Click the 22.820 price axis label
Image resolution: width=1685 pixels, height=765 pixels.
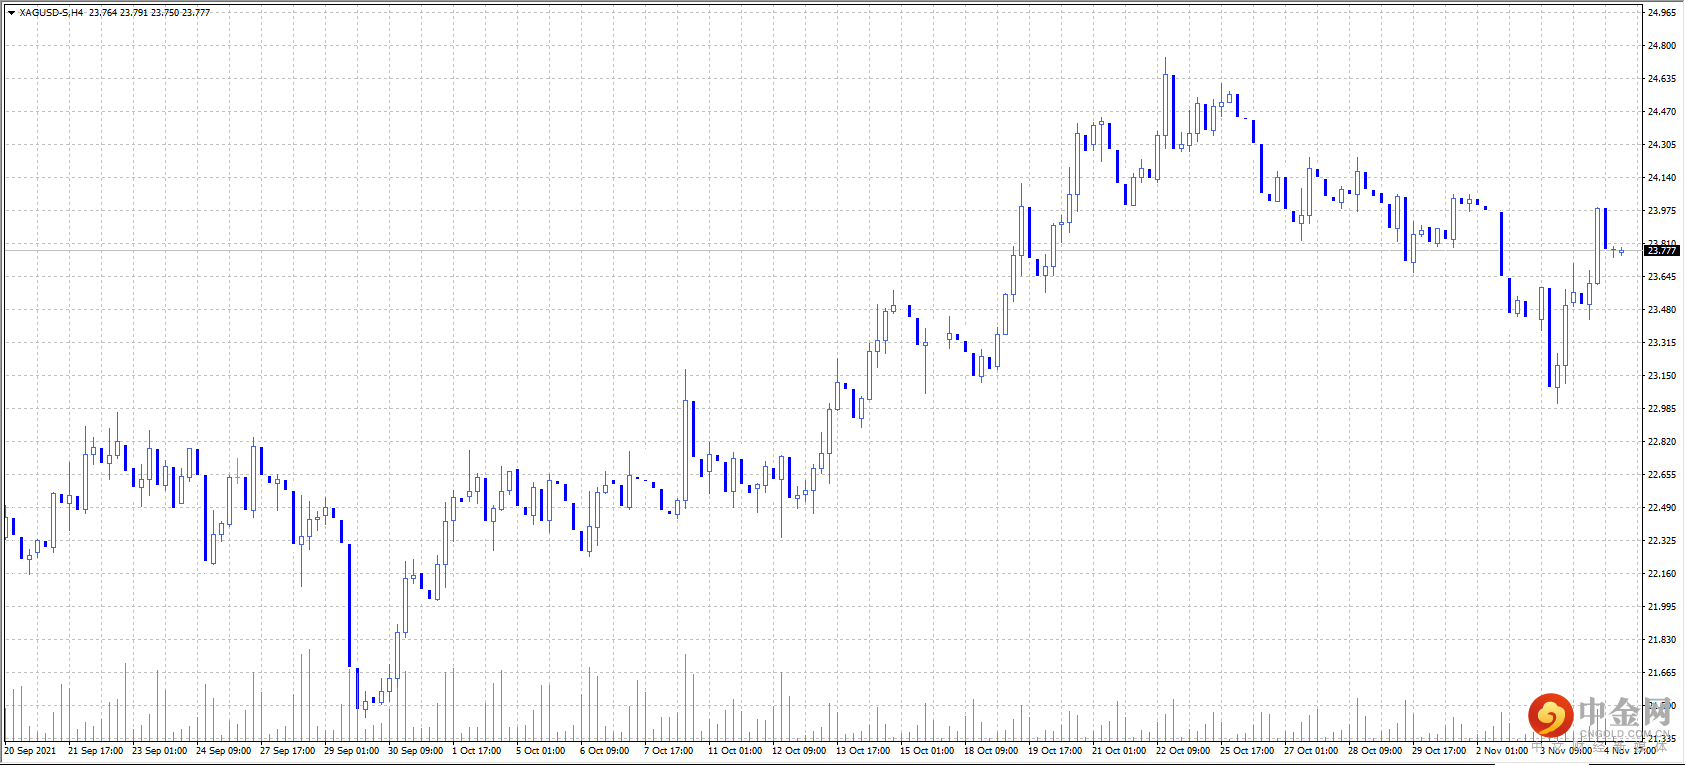[1662, 442]
